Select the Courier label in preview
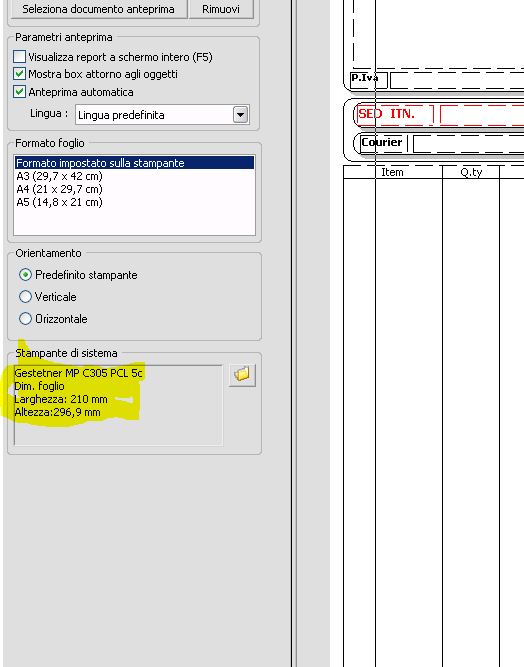Viewport: 524px width, 667px height. pyautogui.click(x=382, y=143)
